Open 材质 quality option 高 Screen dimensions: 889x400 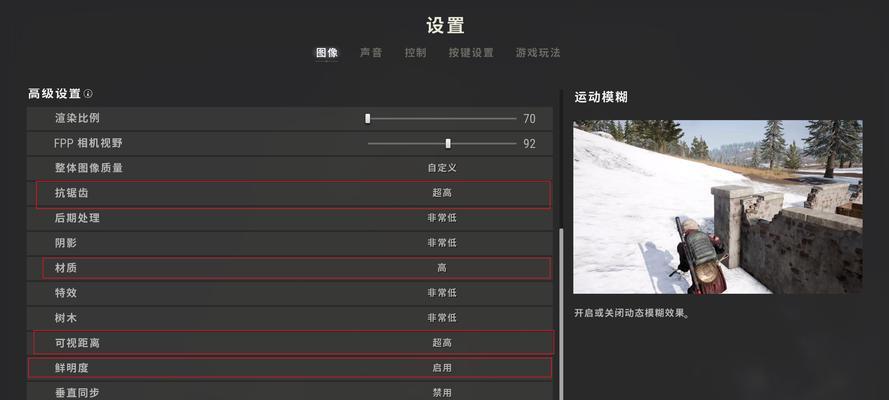pyautogui.click(x=442, y=268)
